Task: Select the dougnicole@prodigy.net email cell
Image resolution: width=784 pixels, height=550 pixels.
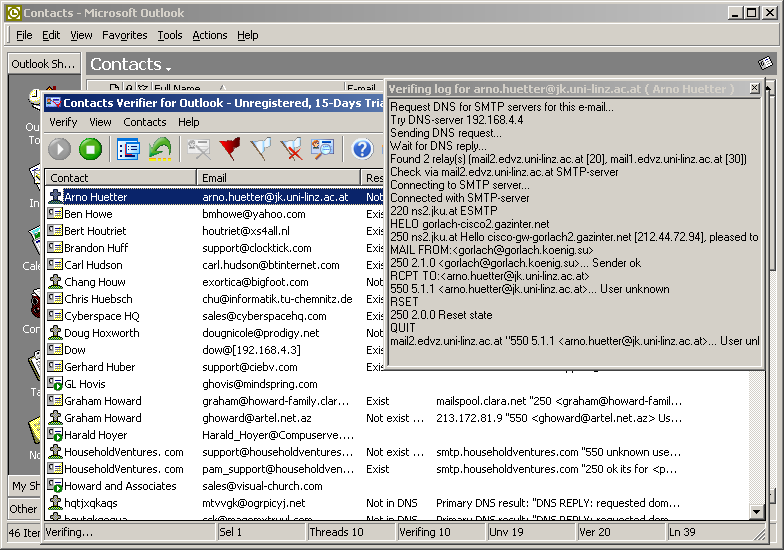Action: pos(260,333)
